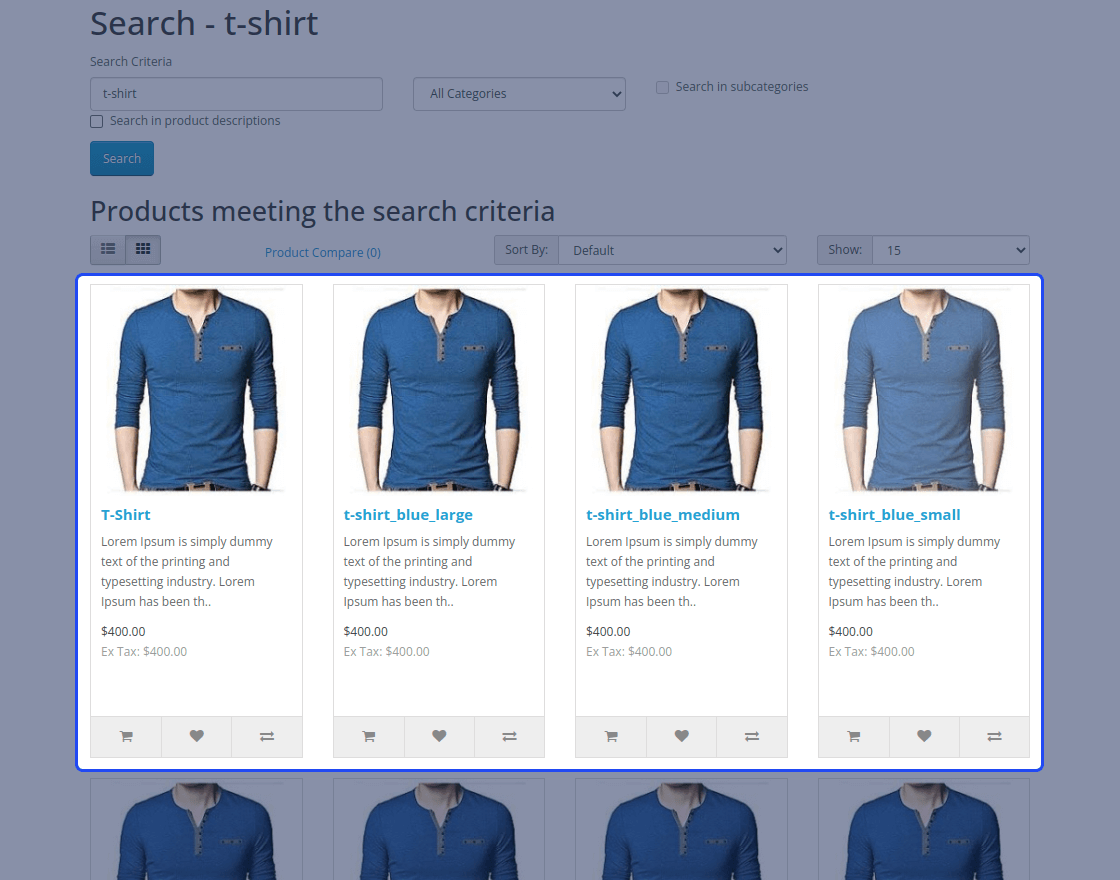Switch to grid view layout

coord(143,249)
